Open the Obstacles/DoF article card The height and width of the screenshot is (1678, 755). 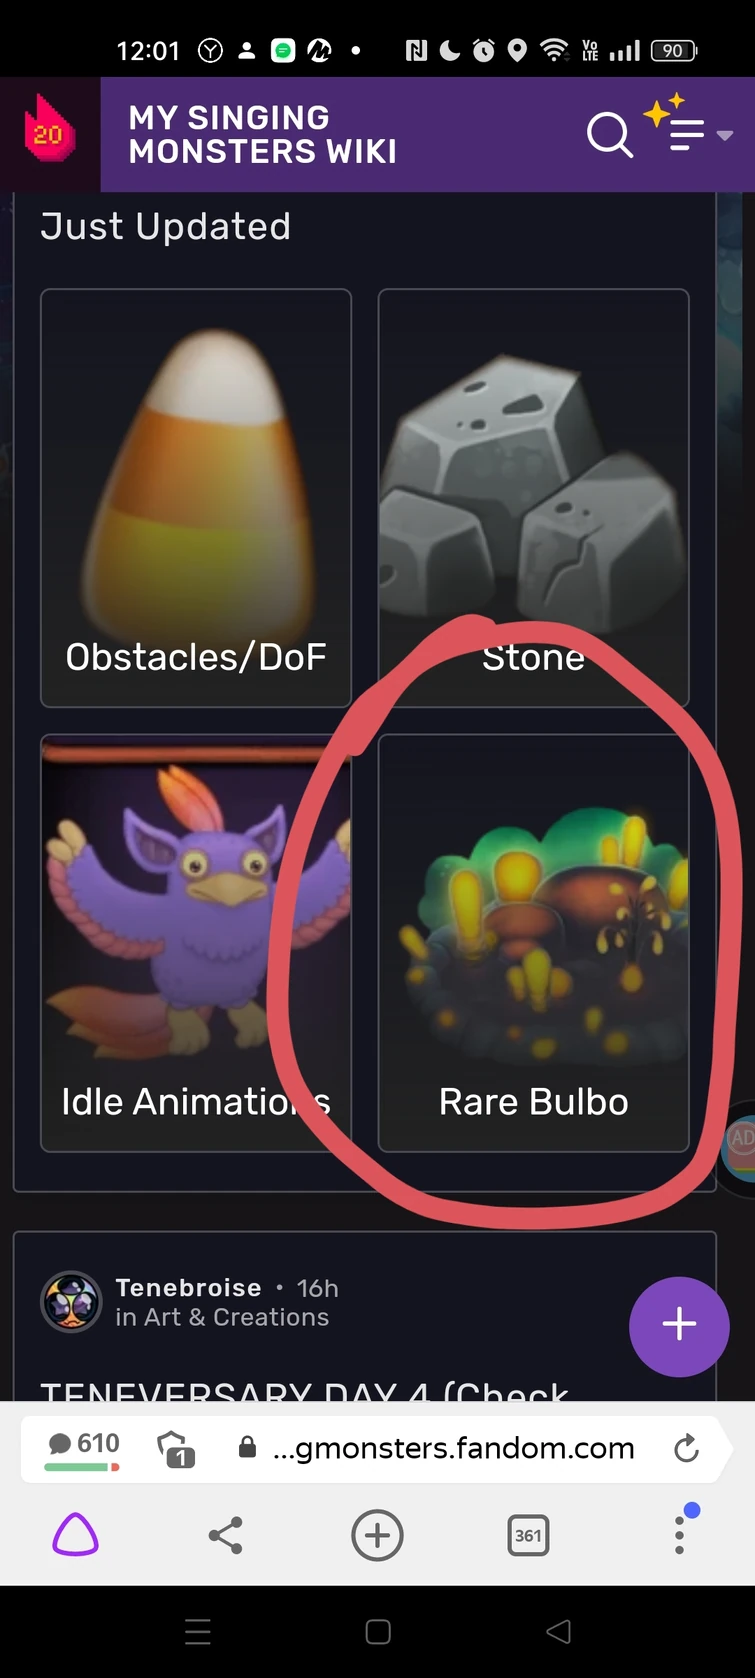pyautogui.click(x=196, y=498)
